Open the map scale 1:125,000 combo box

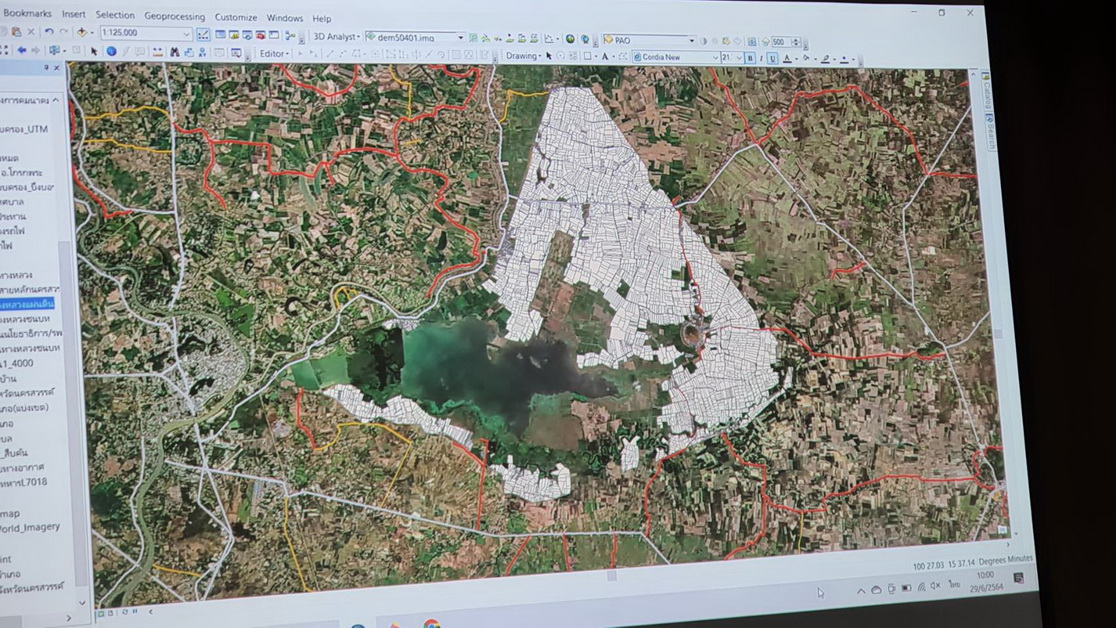coord(146,33)
